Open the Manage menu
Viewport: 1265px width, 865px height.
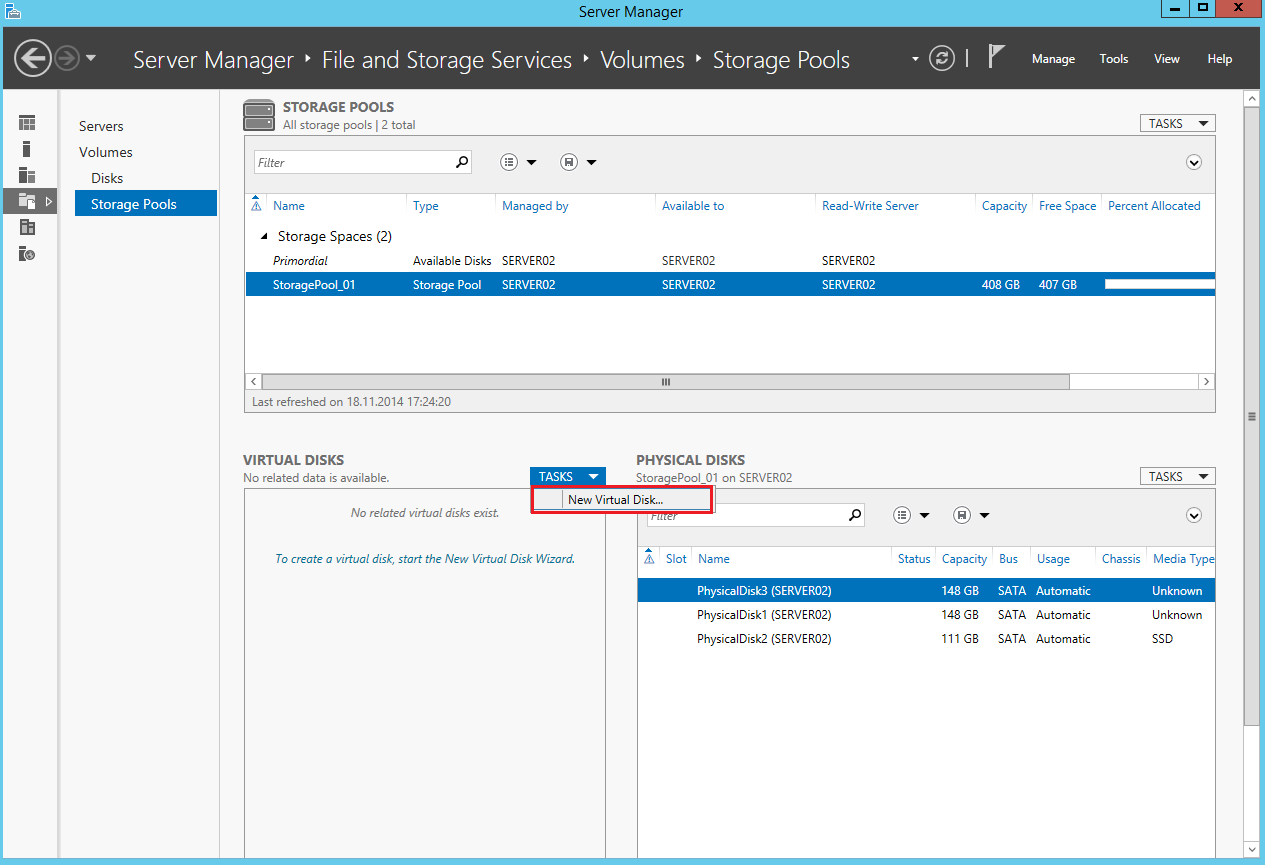(1053, 59)
